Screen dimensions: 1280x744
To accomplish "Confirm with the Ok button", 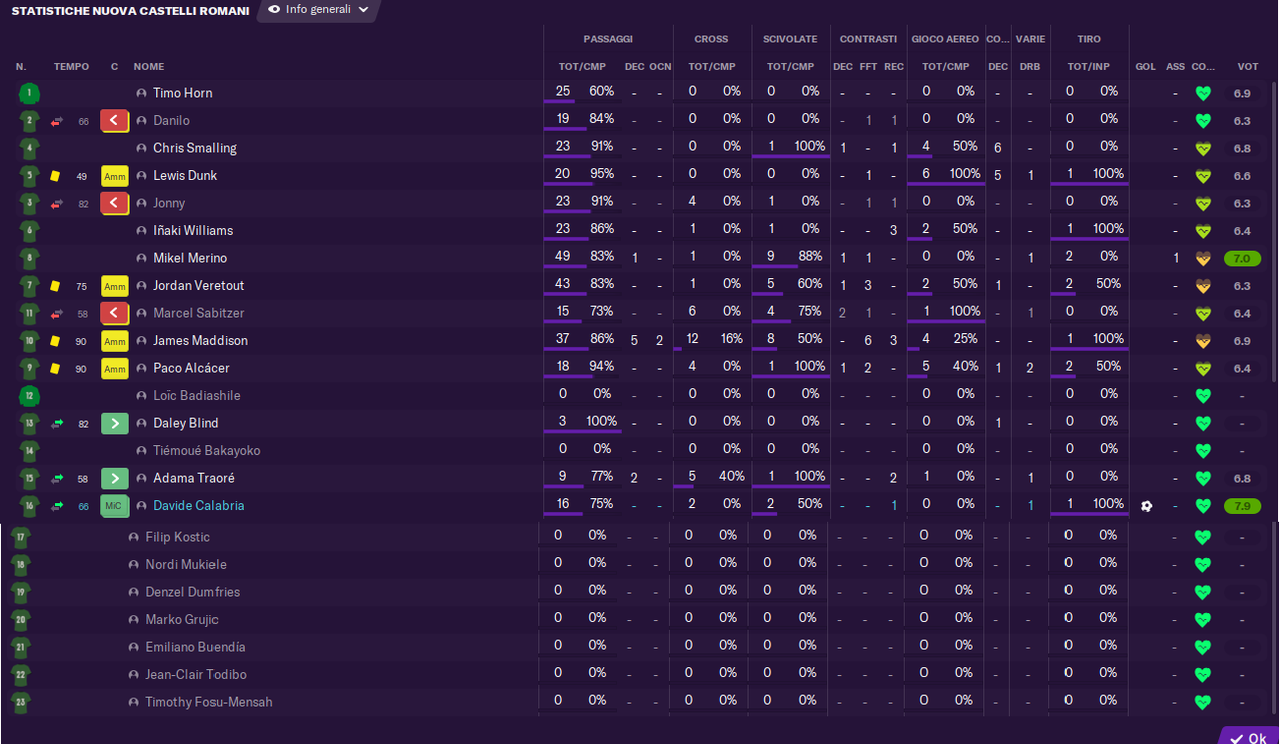I will [x=1249, y=738].
